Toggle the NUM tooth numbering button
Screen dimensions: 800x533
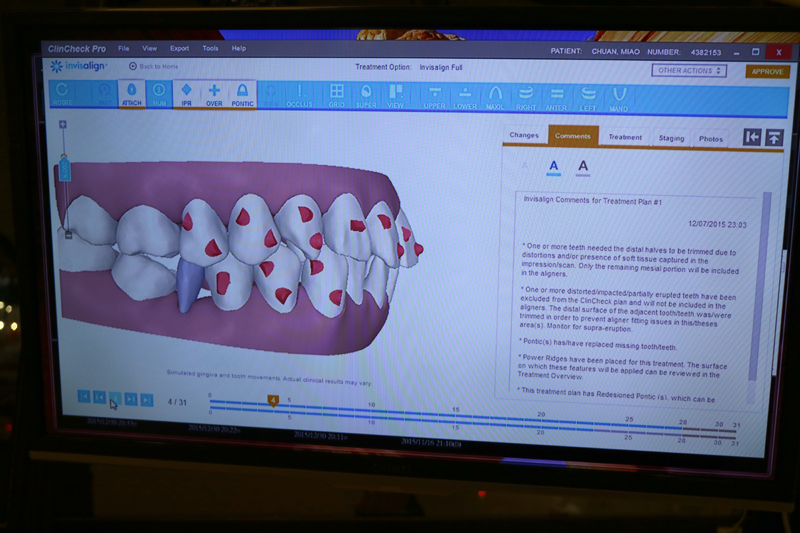pos(159,94)
